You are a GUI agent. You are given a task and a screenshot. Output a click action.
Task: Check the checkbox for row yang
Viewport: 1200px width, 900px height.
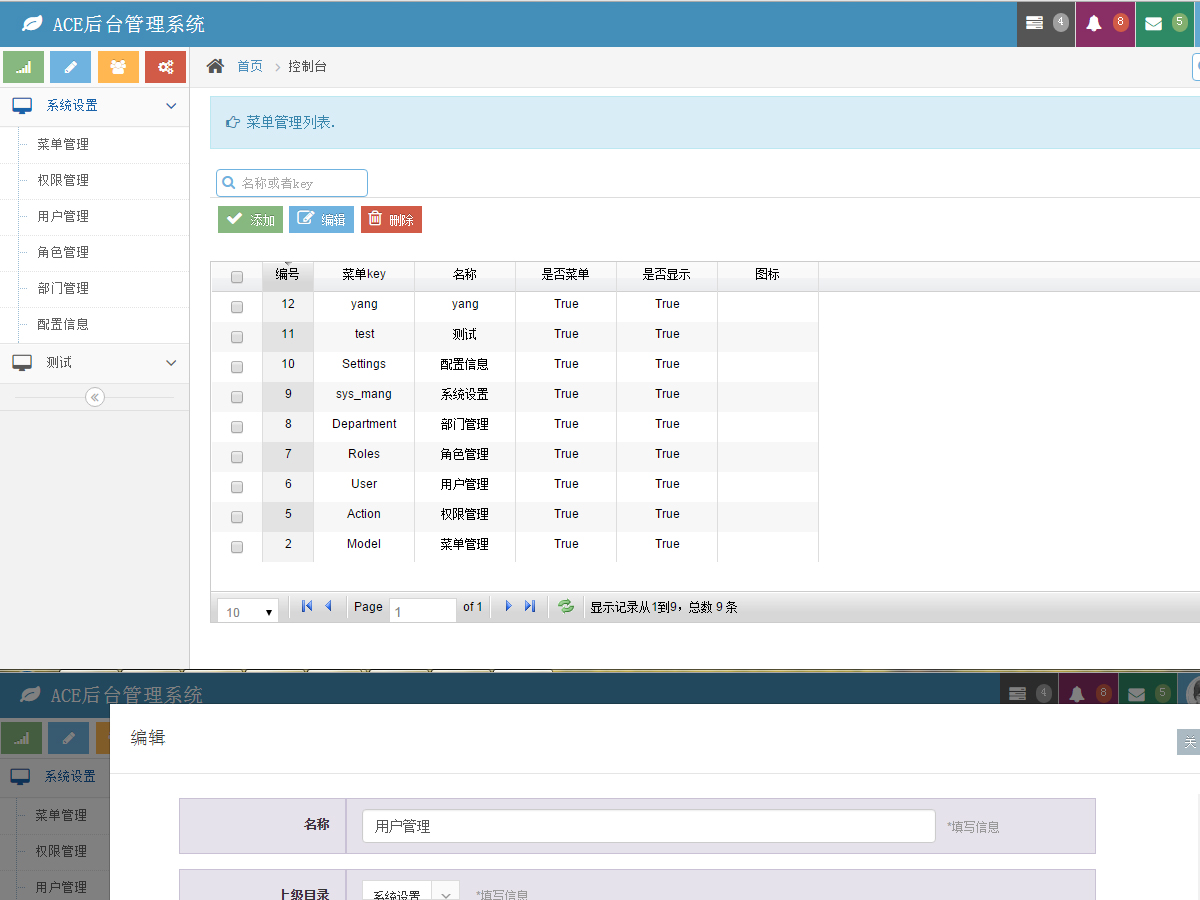pos(237,307)
